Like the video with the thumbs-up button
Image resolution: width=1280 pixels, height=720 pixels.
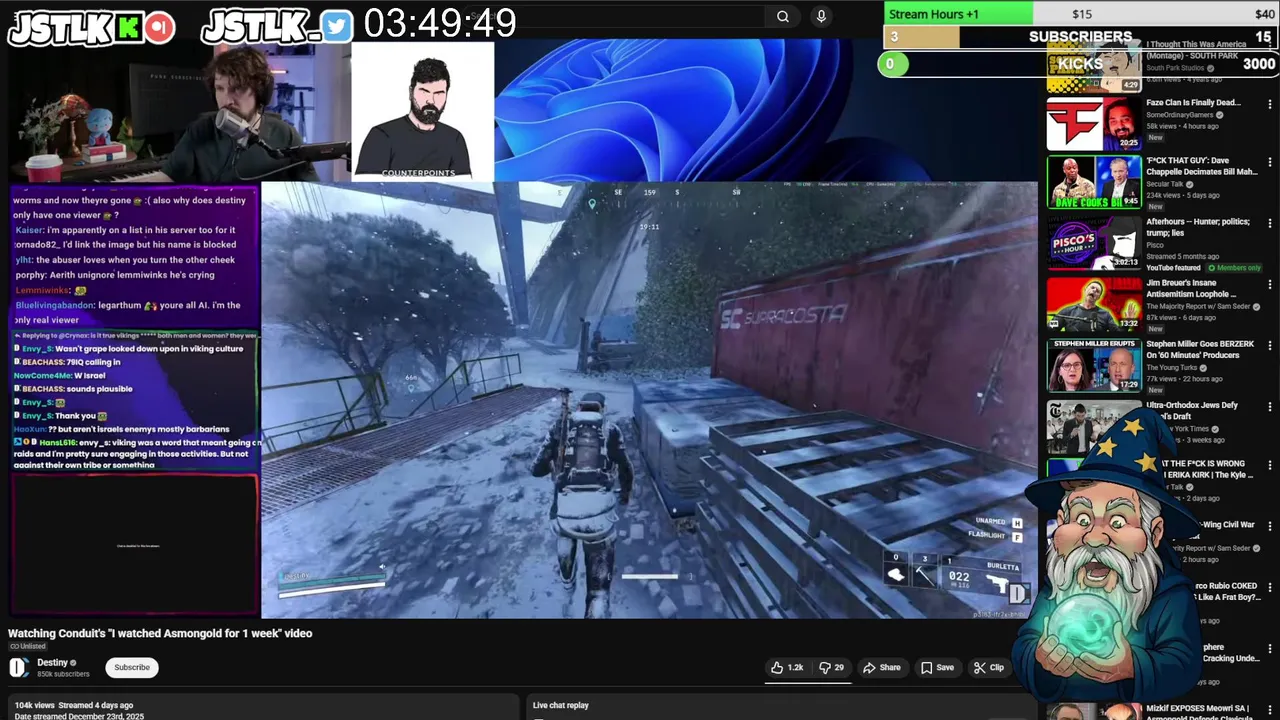(x=787, y=667)
